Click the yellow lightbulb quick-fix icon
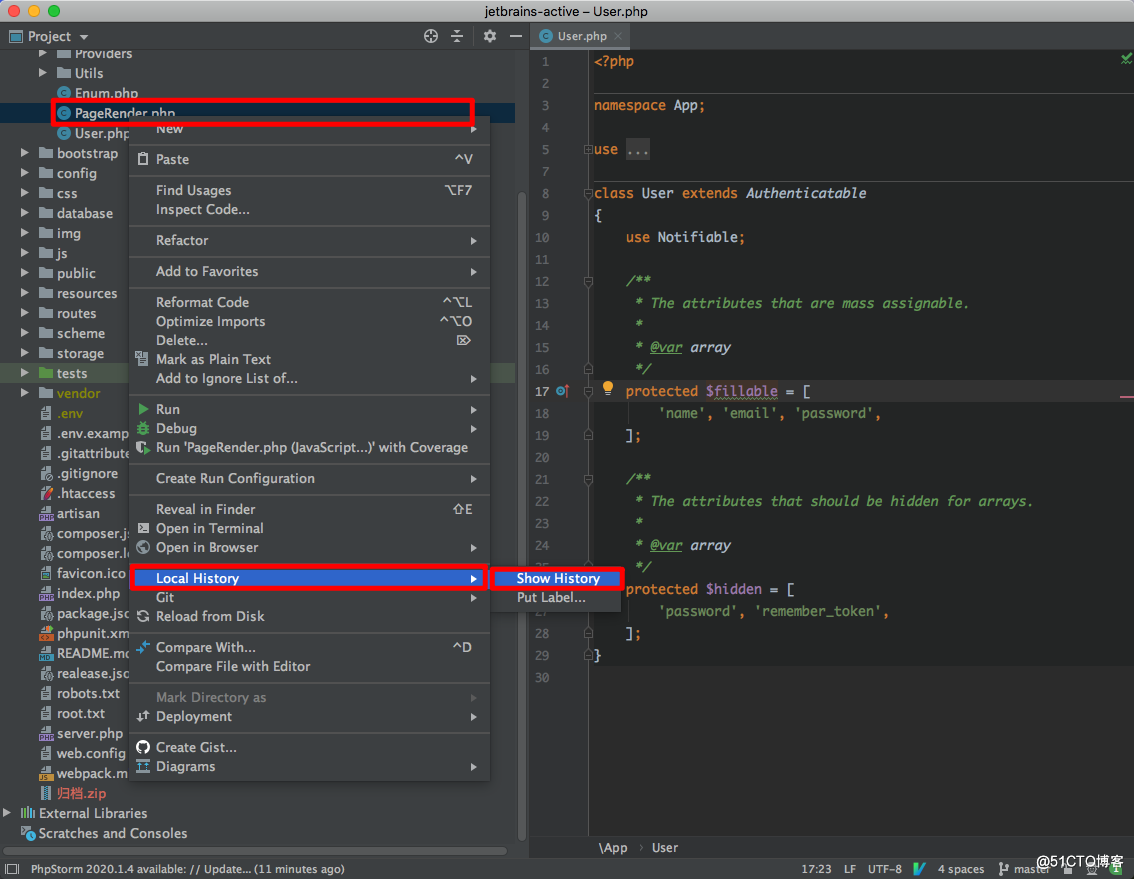Screen dimensions: 1134x879 608,388
